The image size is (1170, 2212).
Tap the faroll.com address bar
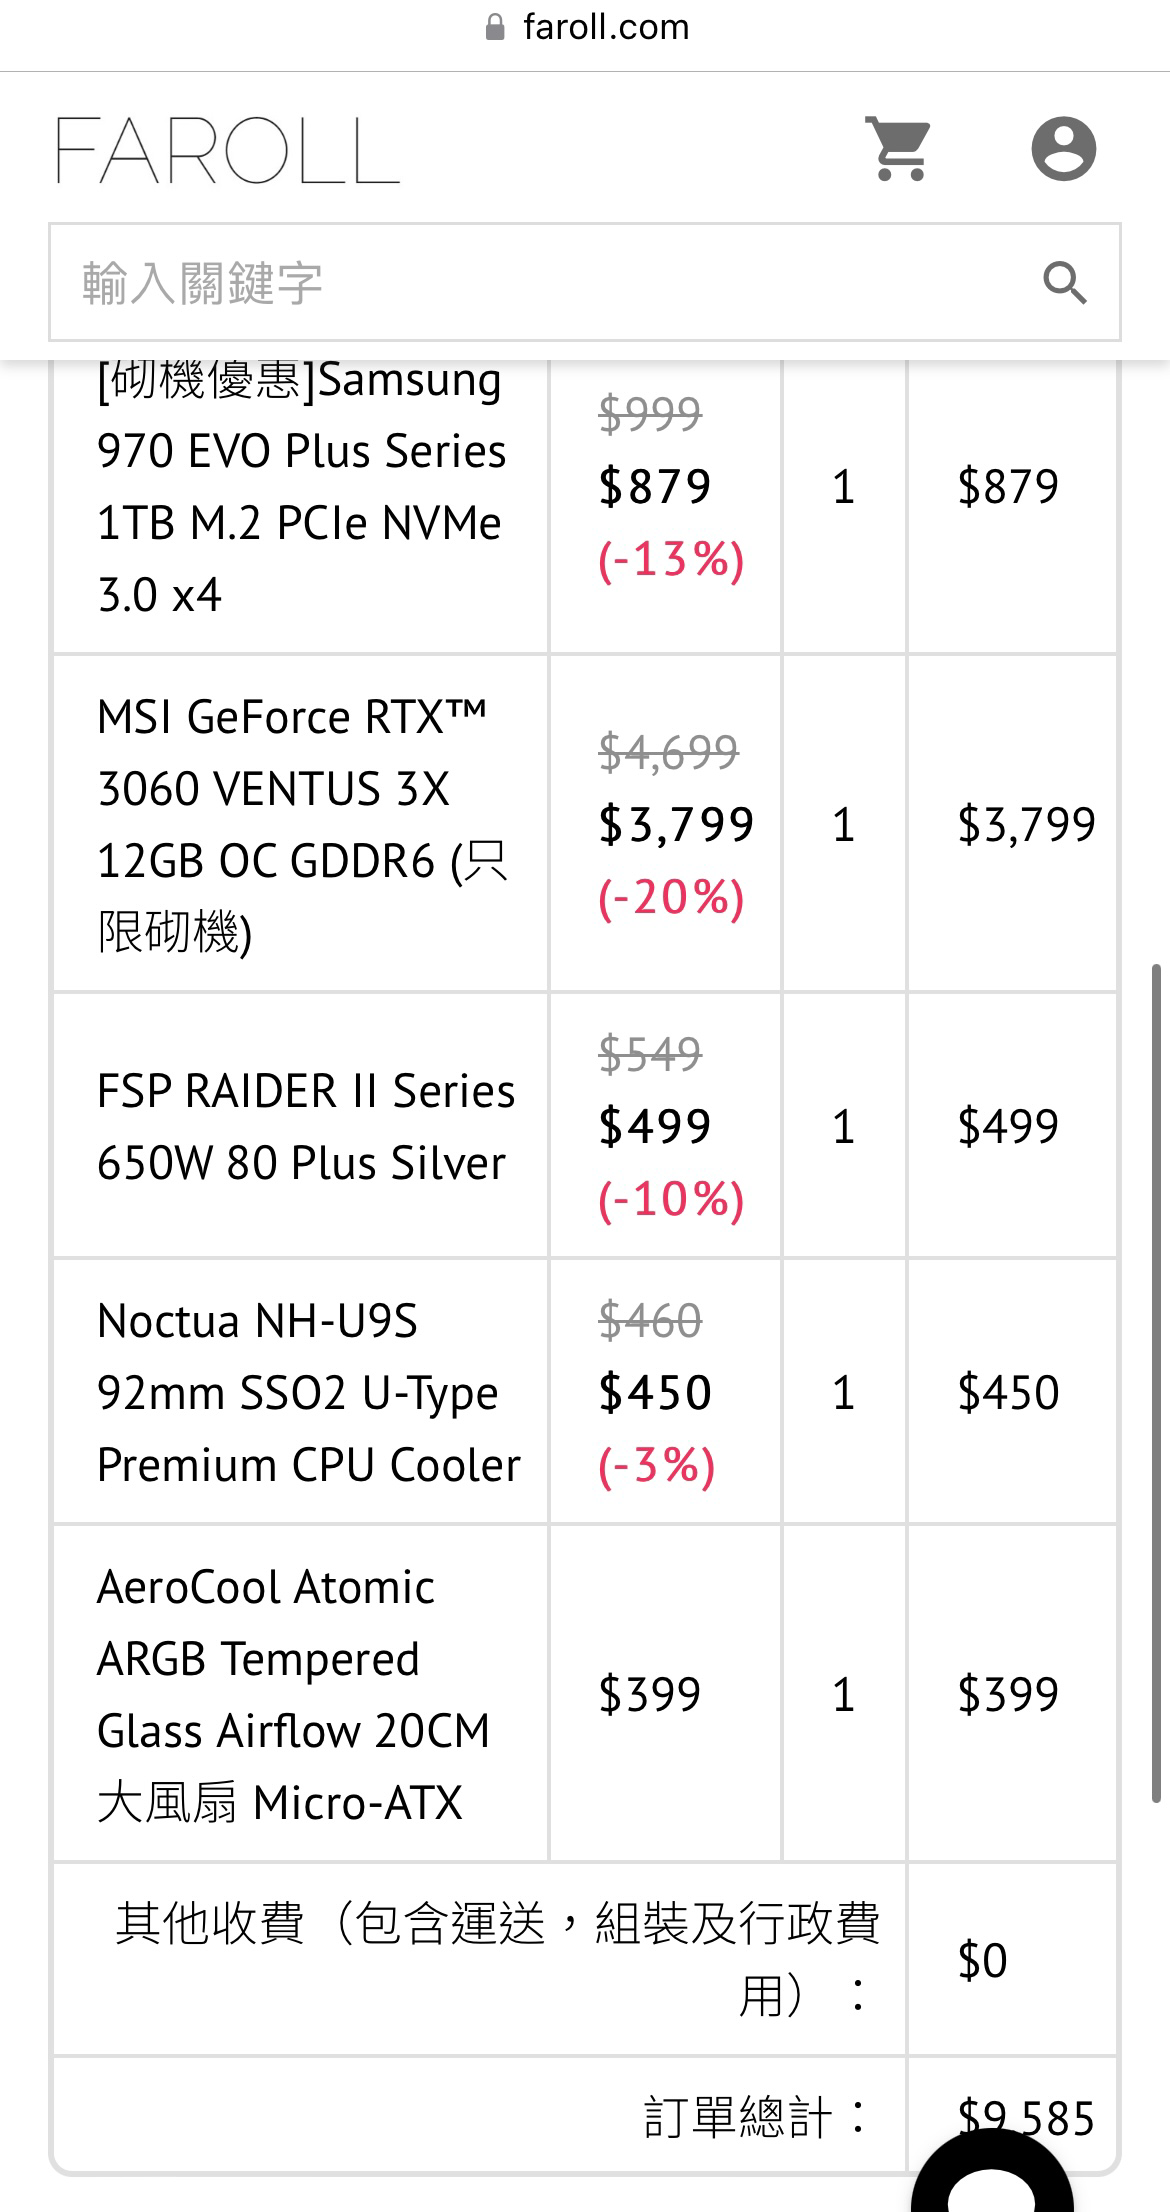click(x=588, y=27)
